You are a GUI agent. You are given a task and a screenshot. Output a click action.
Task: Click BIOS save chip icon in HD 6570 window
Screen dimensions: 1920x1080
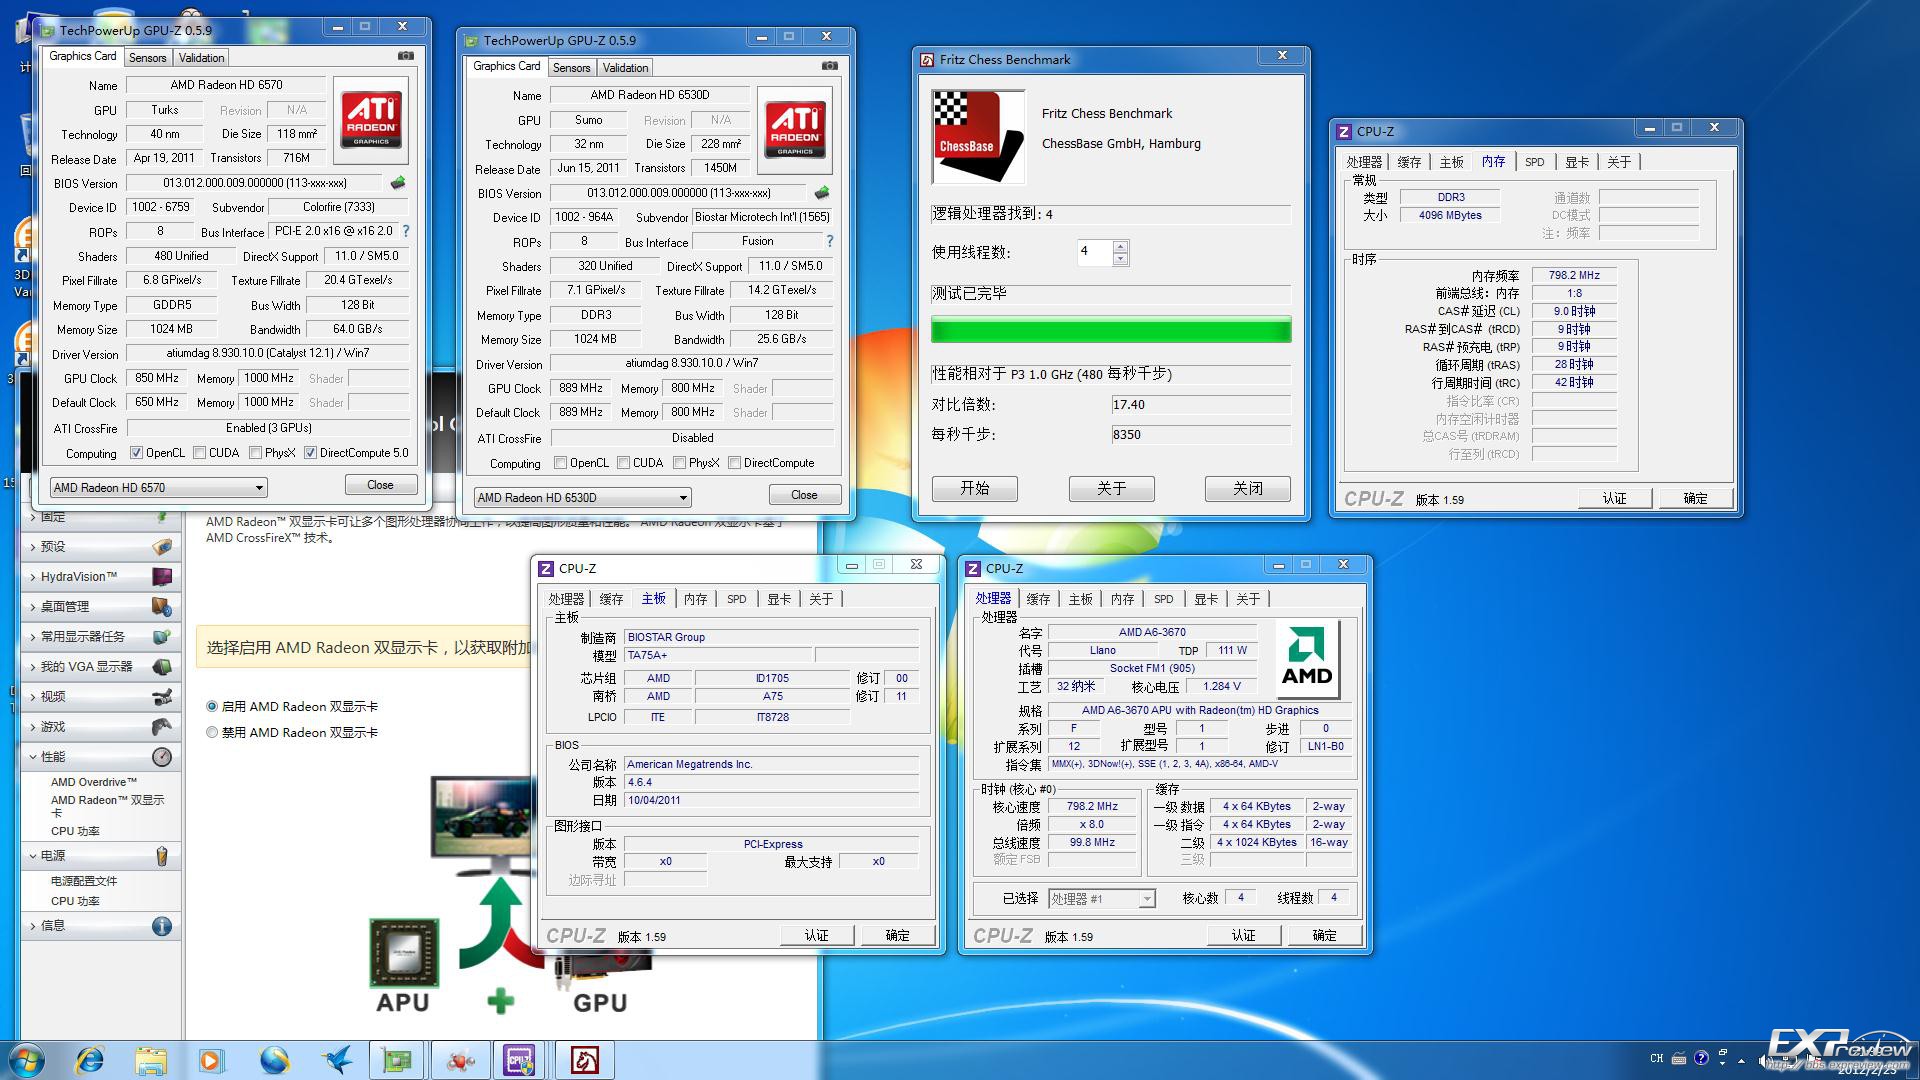tap(398, 183)
